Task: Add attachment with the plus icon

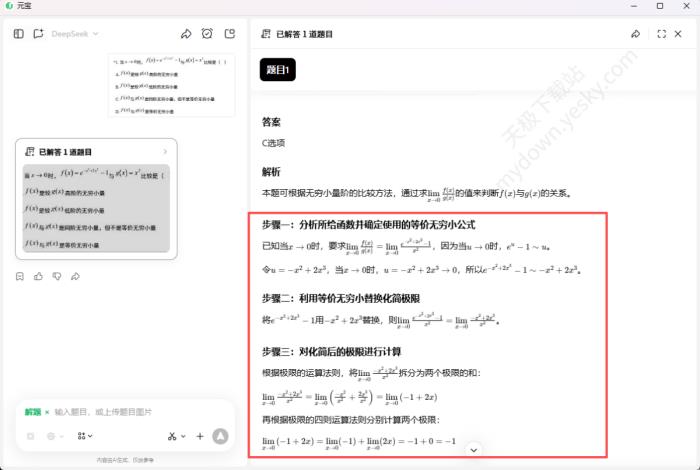Action: pos(200,436)
